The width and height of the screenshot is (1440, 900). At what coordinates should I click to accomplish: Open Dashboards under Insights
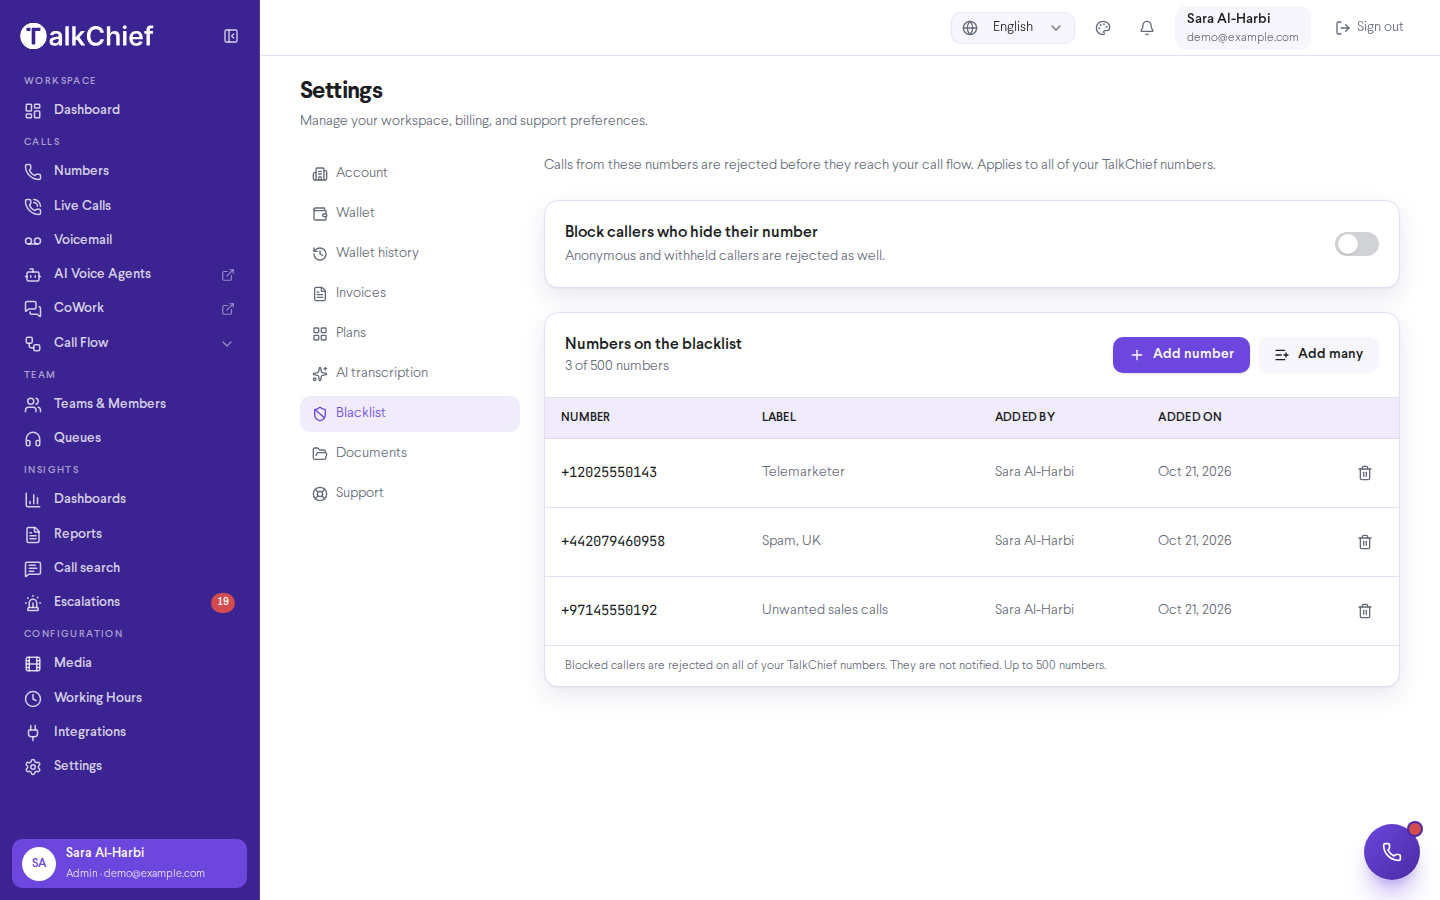click(130, 499)
